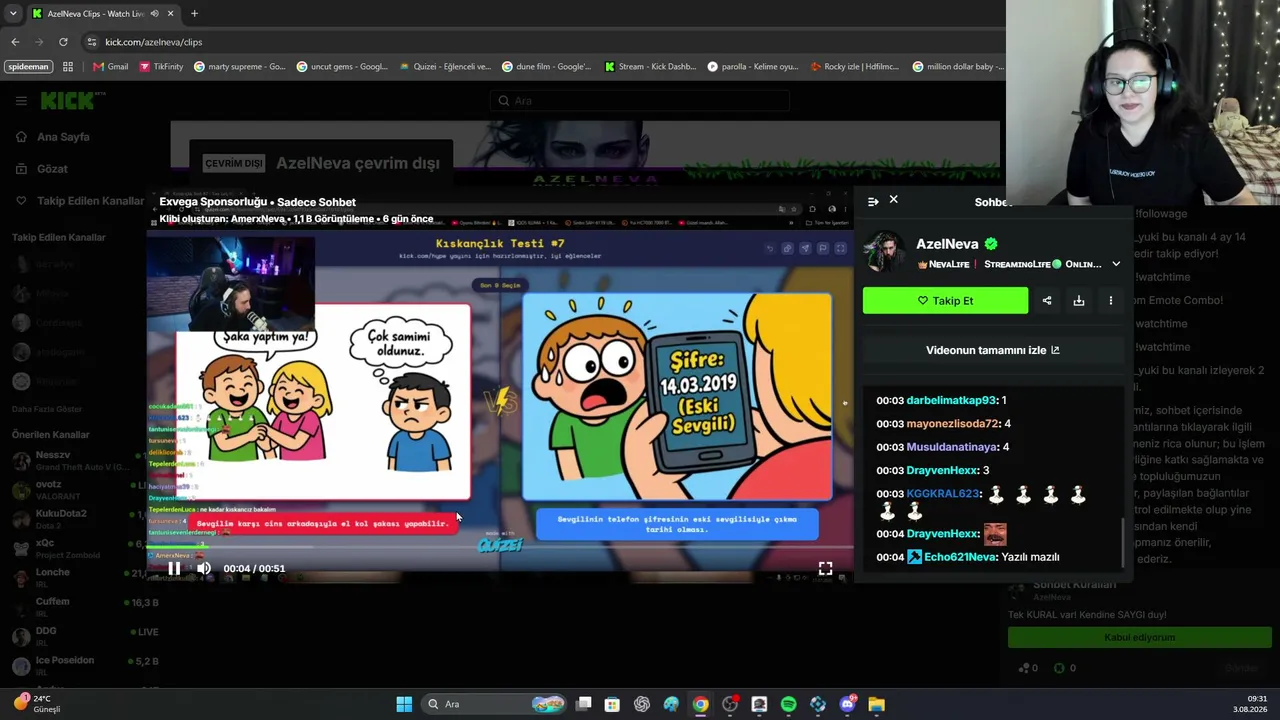Mute the AzelNeva Clips tab audio
Image resolution: width=1280 pixels, height=720 pixels.
click(x=154, y=14)
